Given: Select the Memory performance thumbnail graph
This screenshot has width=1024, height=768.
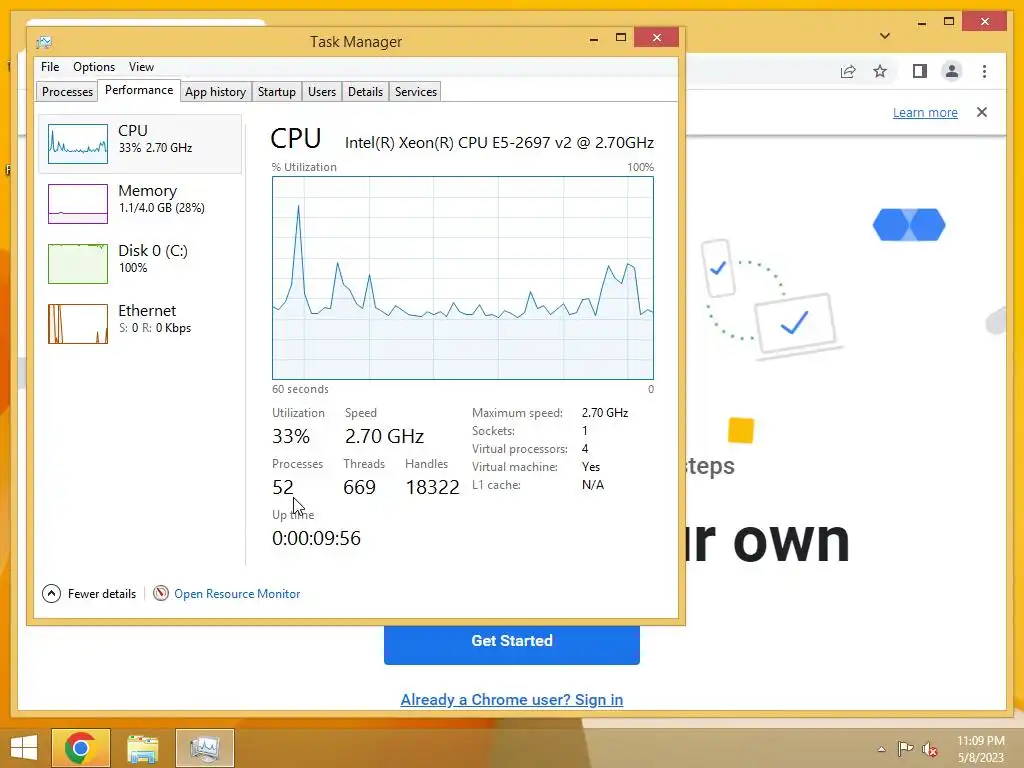Looking at the screenshot, I should 78,204.
